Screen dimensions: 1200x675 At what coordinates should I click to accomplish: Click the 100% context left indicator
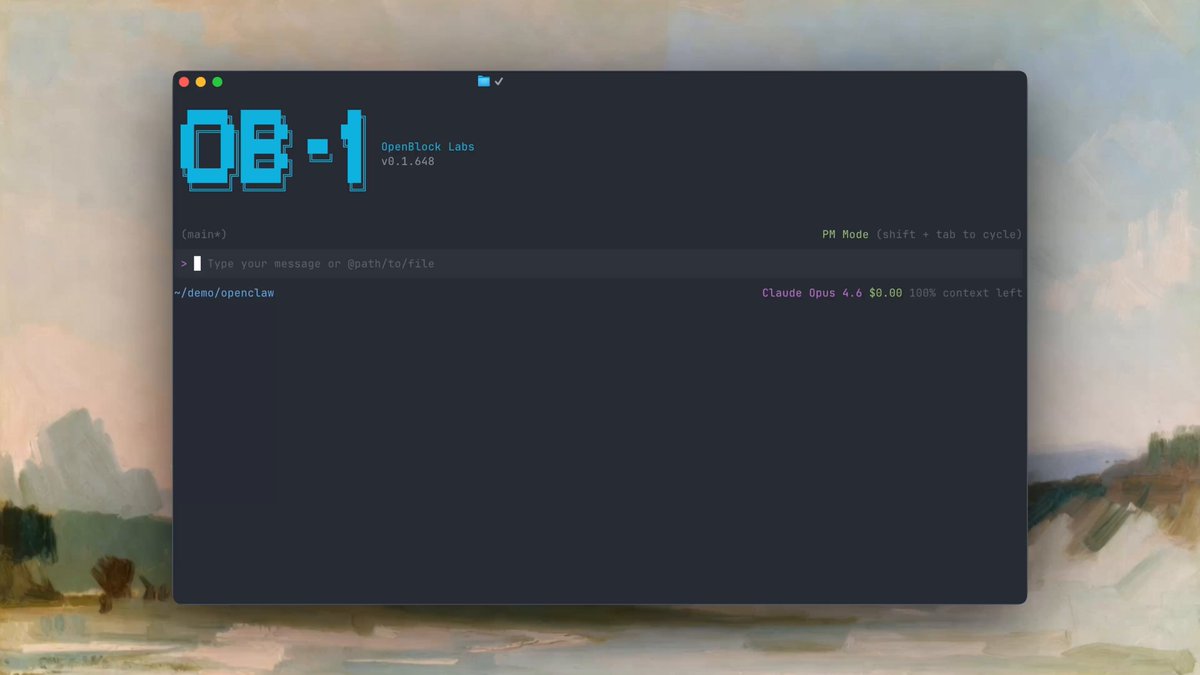965,293
